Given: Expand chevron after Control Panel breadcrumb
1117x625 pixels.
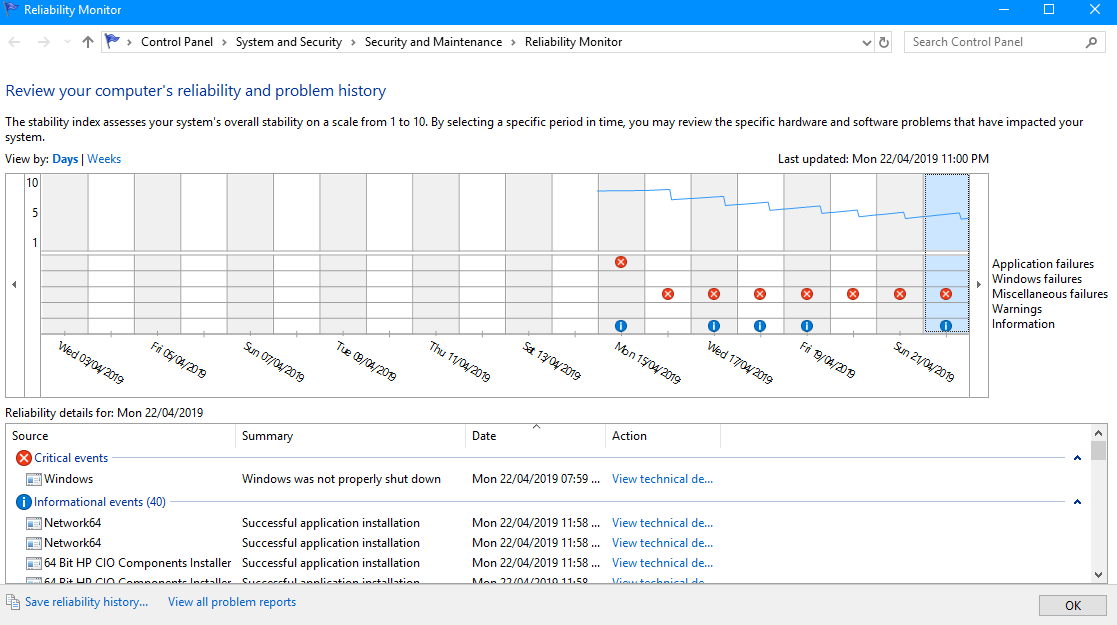Looking at the screenshot, I should point(224,43).
